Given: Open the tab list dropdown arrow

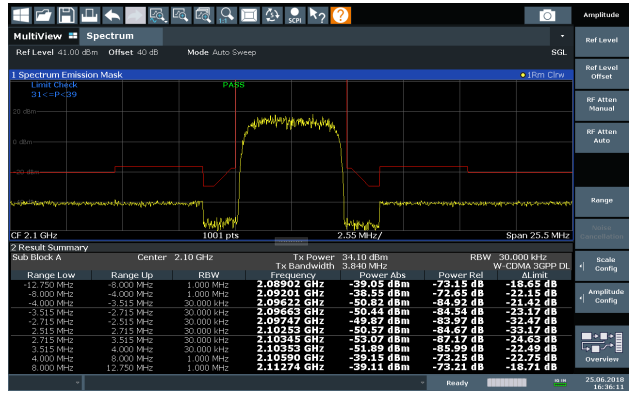Looking at the screenshot, I should [x=562, y=36].
